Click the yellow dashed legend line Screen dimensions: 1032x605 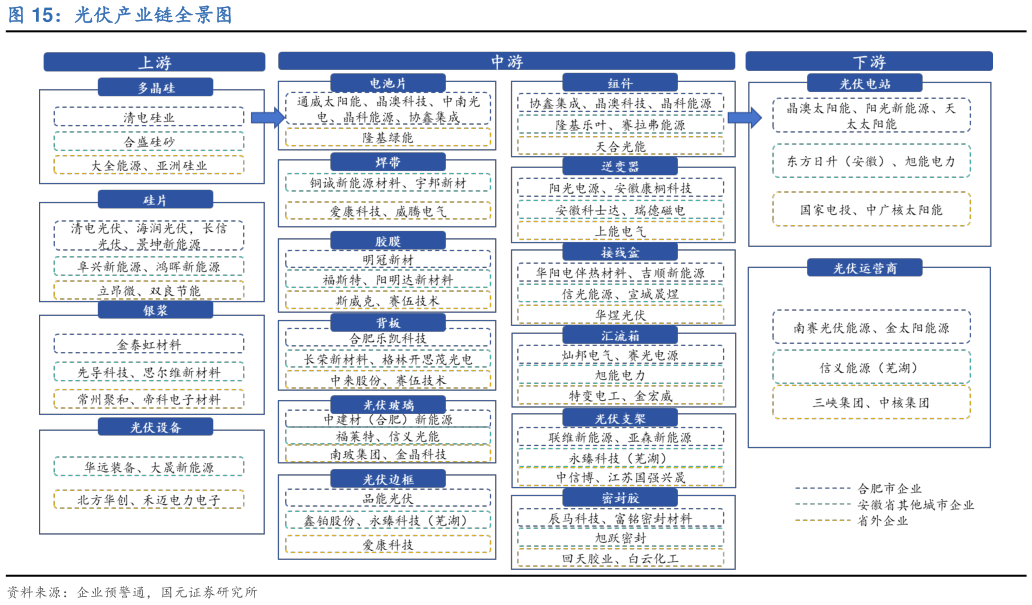pos(822,520)
